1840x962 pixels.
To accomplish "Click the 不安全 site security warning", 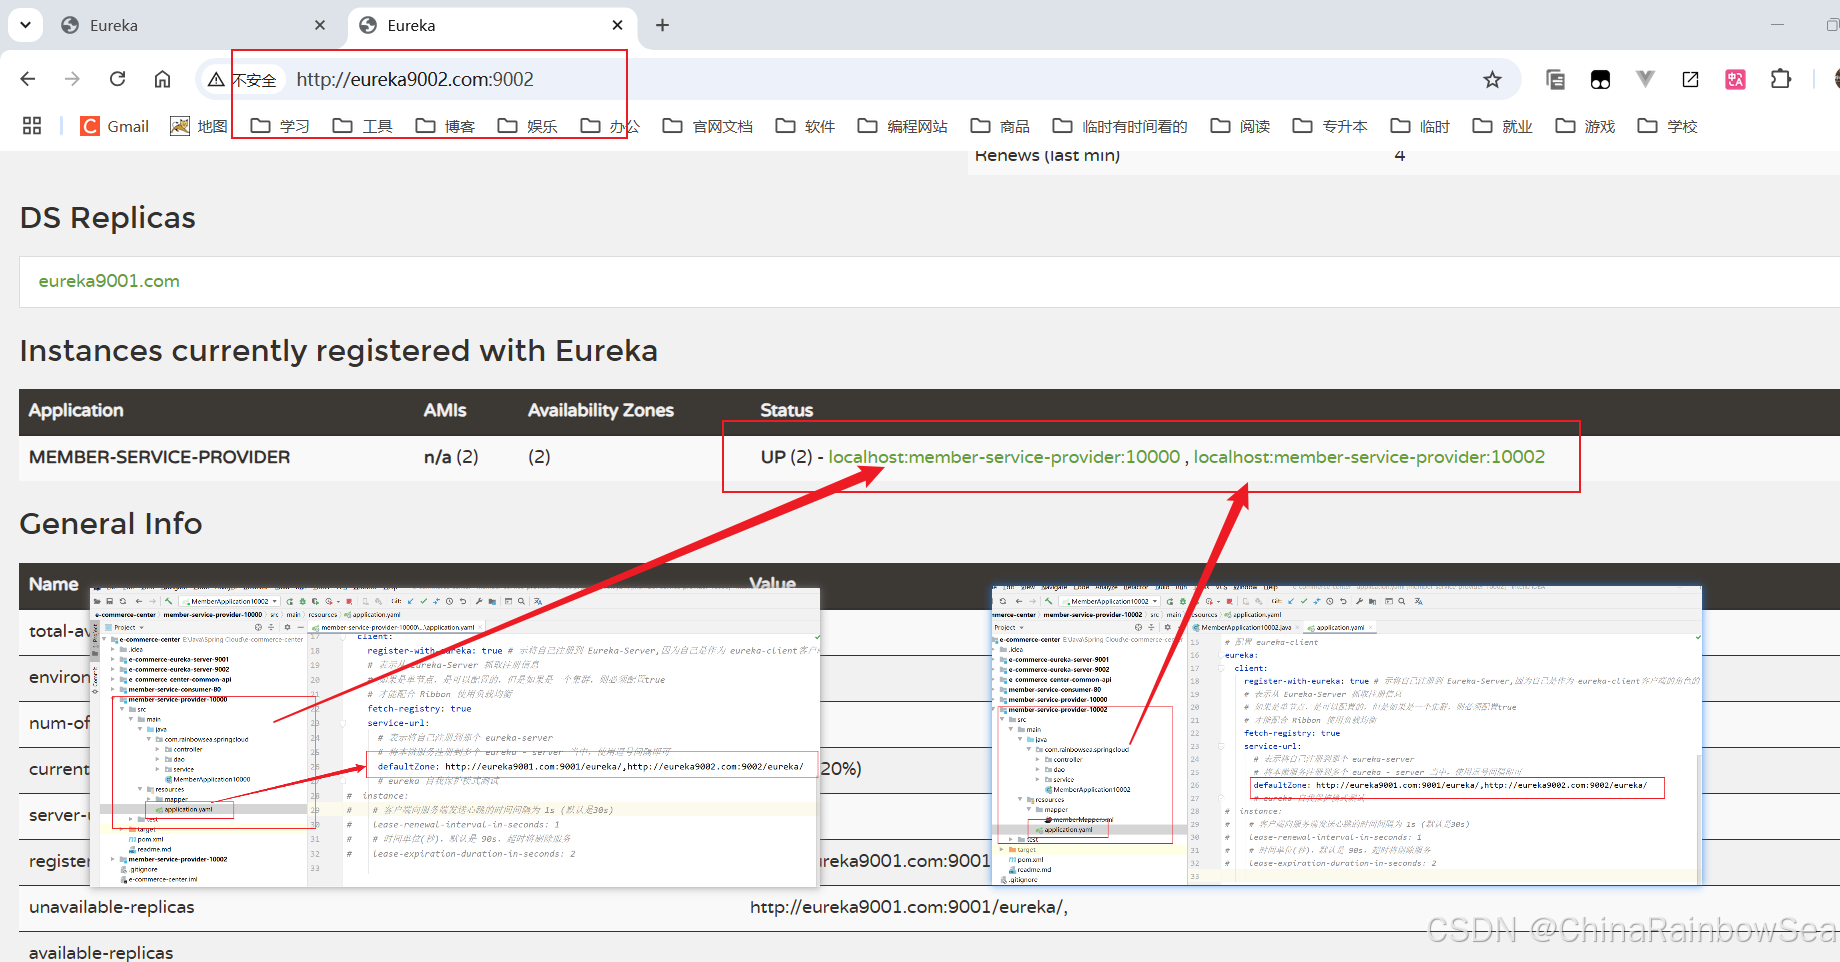I will click(242, 79).
